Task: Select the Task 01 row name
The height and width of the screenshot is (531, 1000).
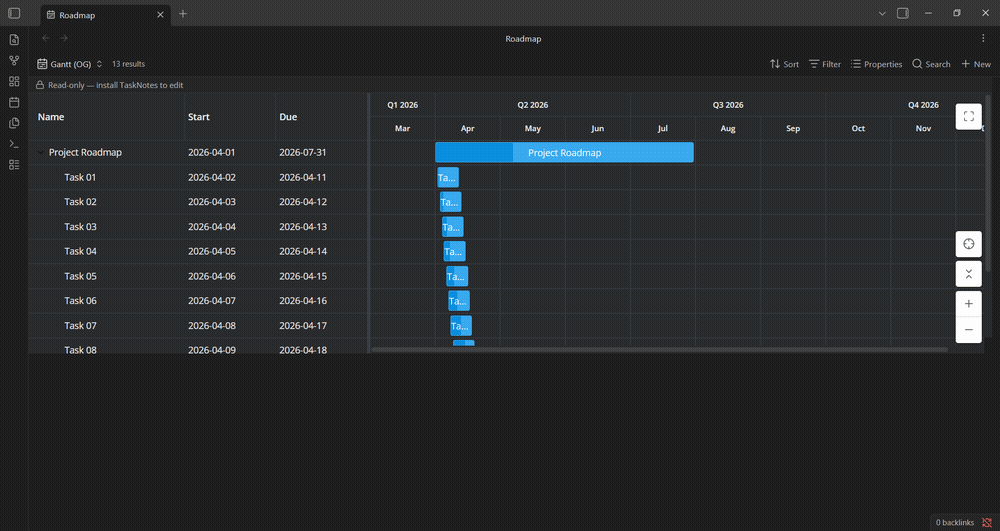Action: click(x=80, y=177)
